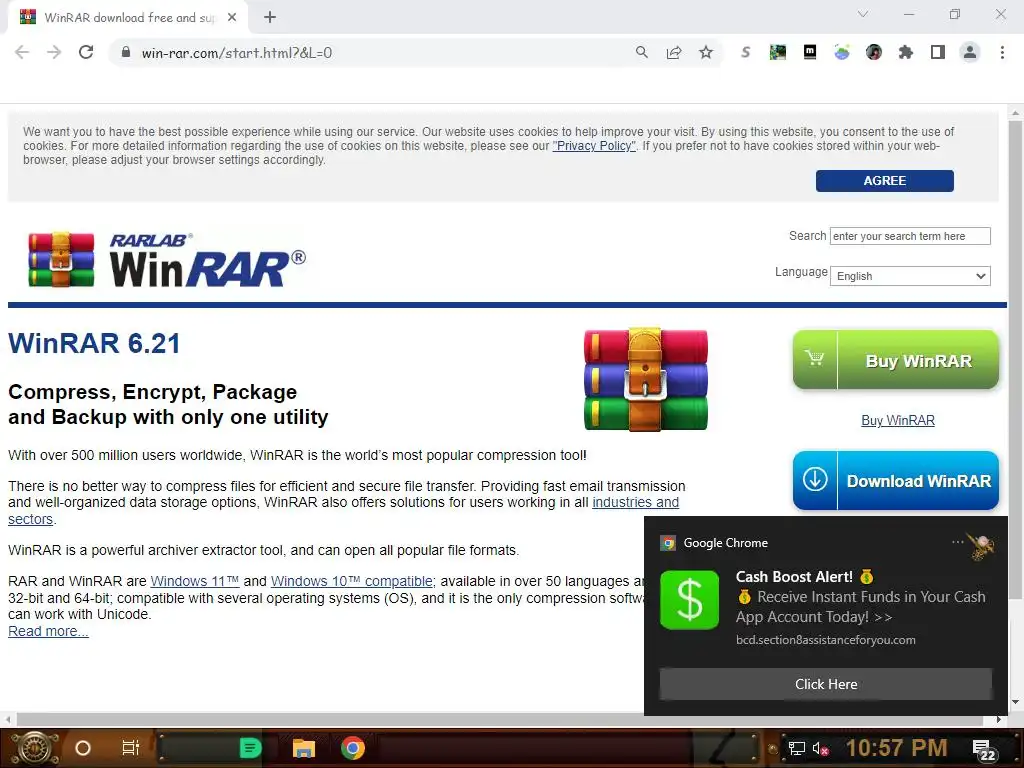Bookmark this page with star icon
This screenshot has width=1024, height=768.
[x=706, y=52]
